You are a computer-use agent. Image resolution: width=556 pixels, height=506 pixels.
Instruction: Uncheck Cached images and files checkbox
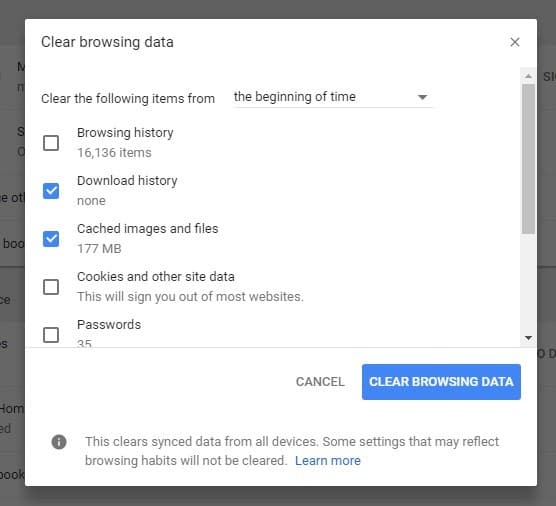click(x=51, y=239)
